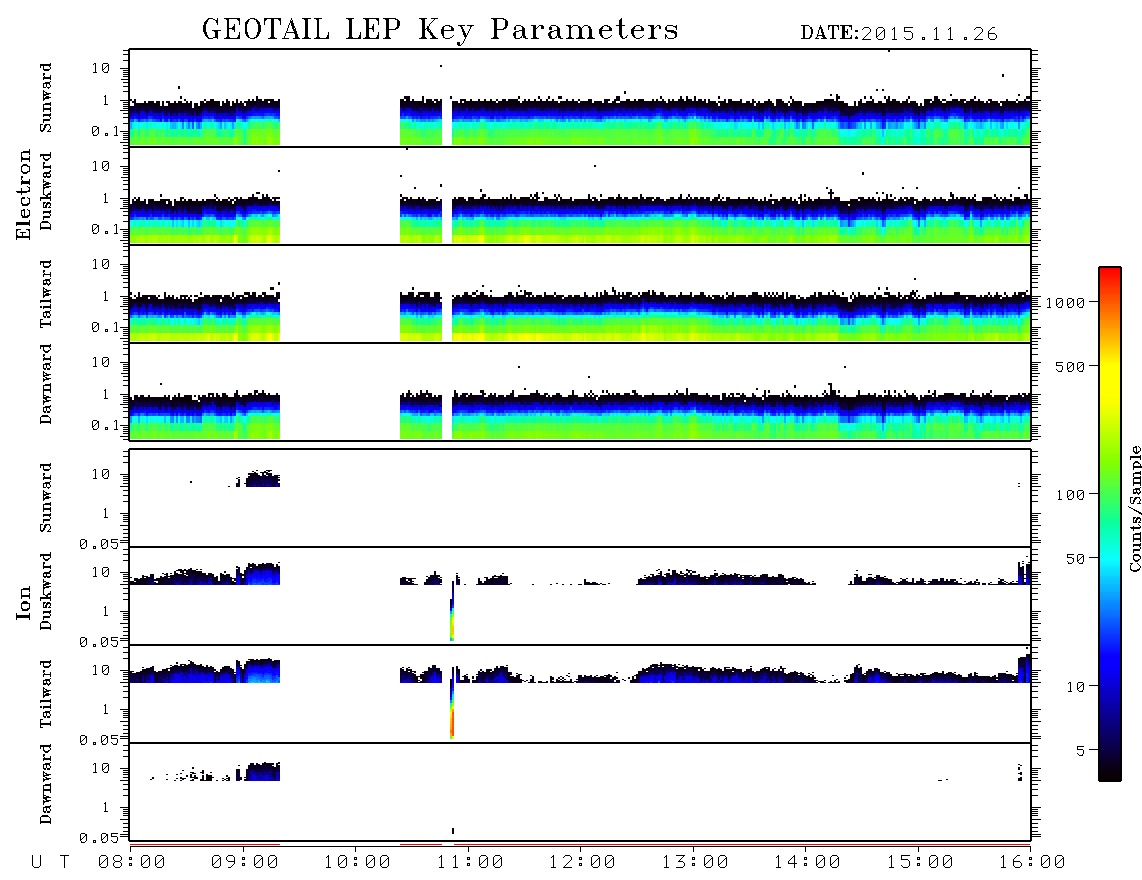Click the Ion Dawnward axis label
The height and width of the screenshot is (880, 1142).
pyautogui.click(x=46, y=784)
